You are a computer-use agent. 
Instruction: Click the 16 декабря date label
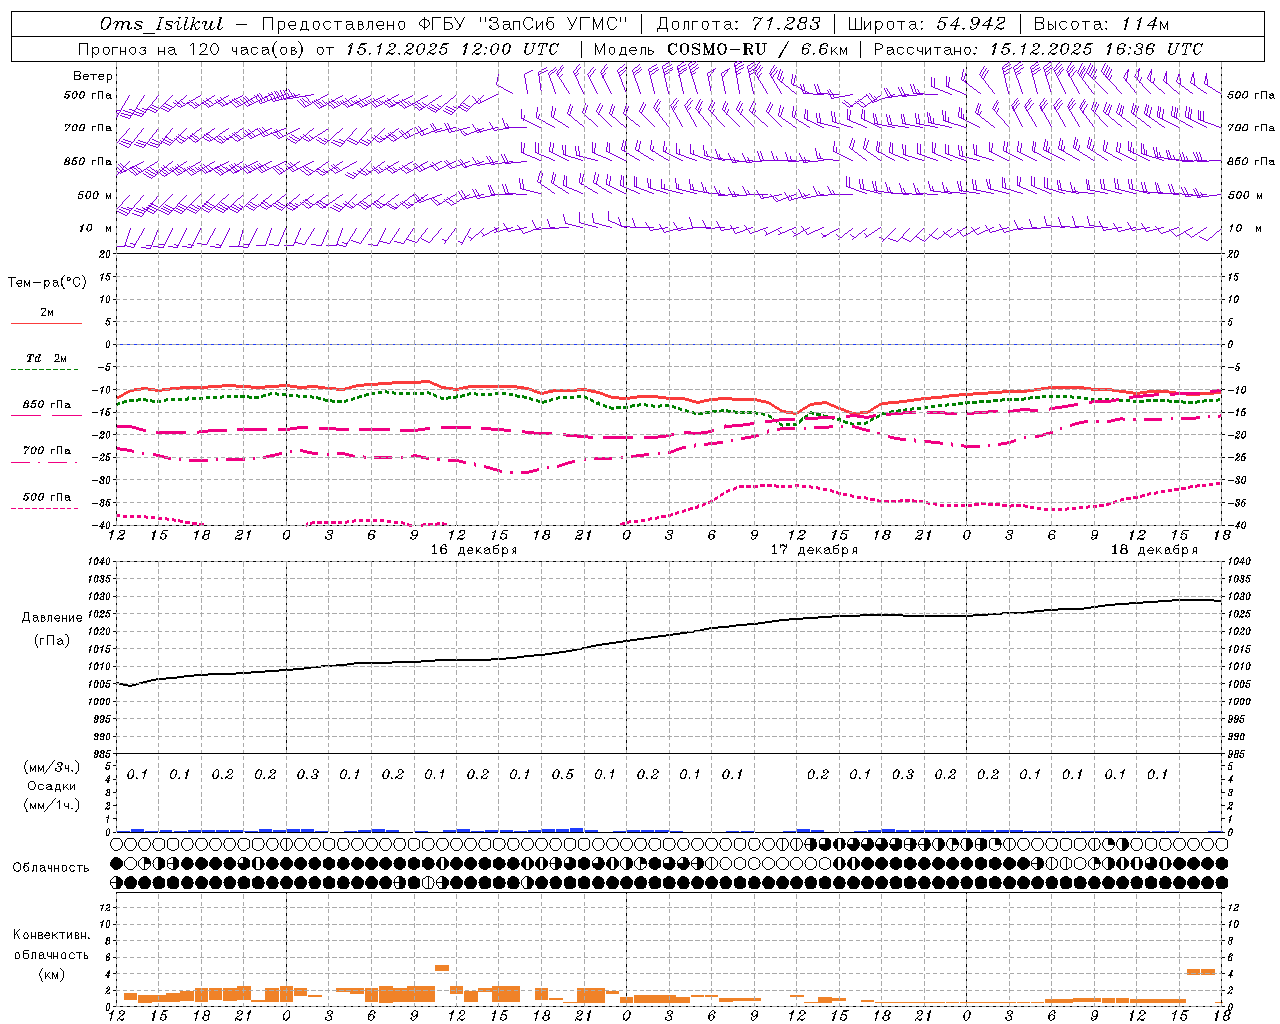[x=473, y=550]
